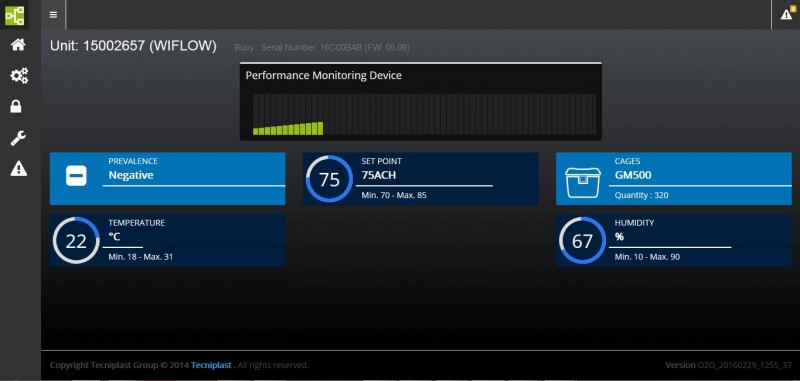
Task: Open the Tecniplast link in footer
Action: pyautogui.click(x=211, y=365)
